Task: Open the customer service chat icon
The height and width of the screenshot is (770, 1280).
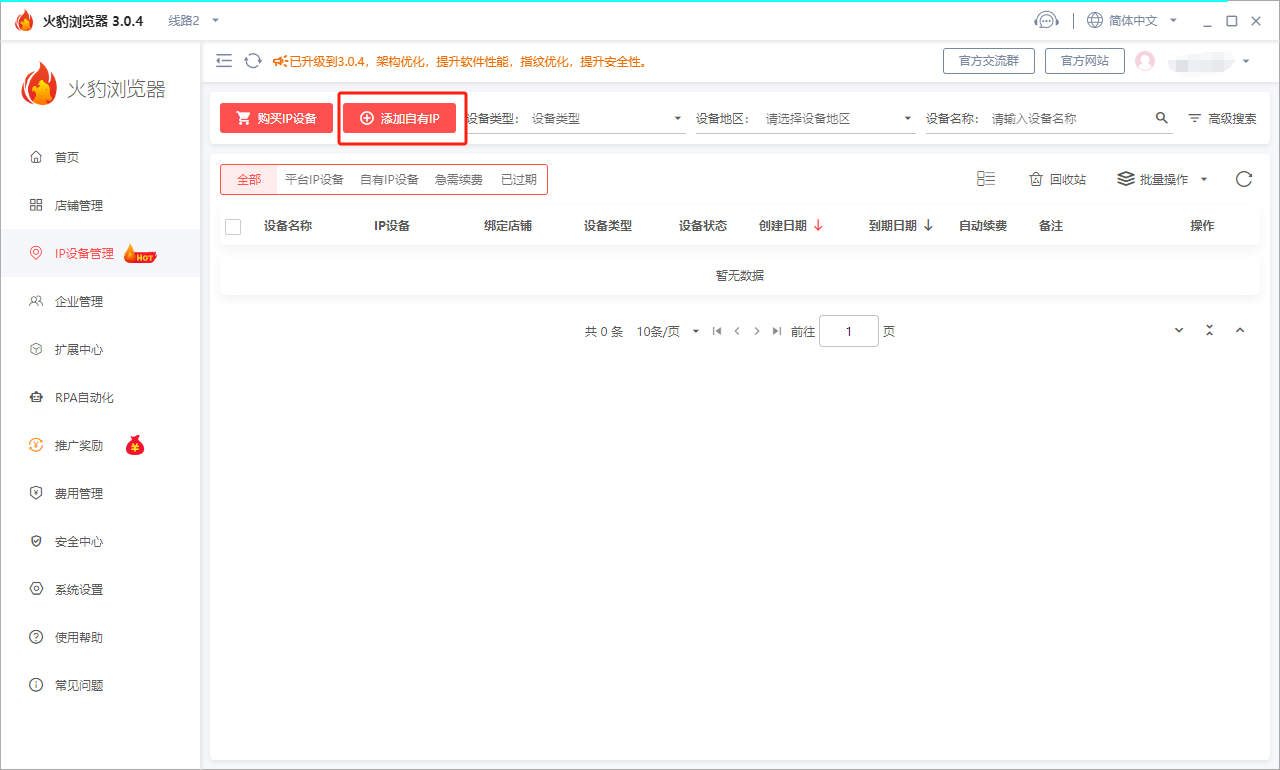Action: (x=1046, y=19)
